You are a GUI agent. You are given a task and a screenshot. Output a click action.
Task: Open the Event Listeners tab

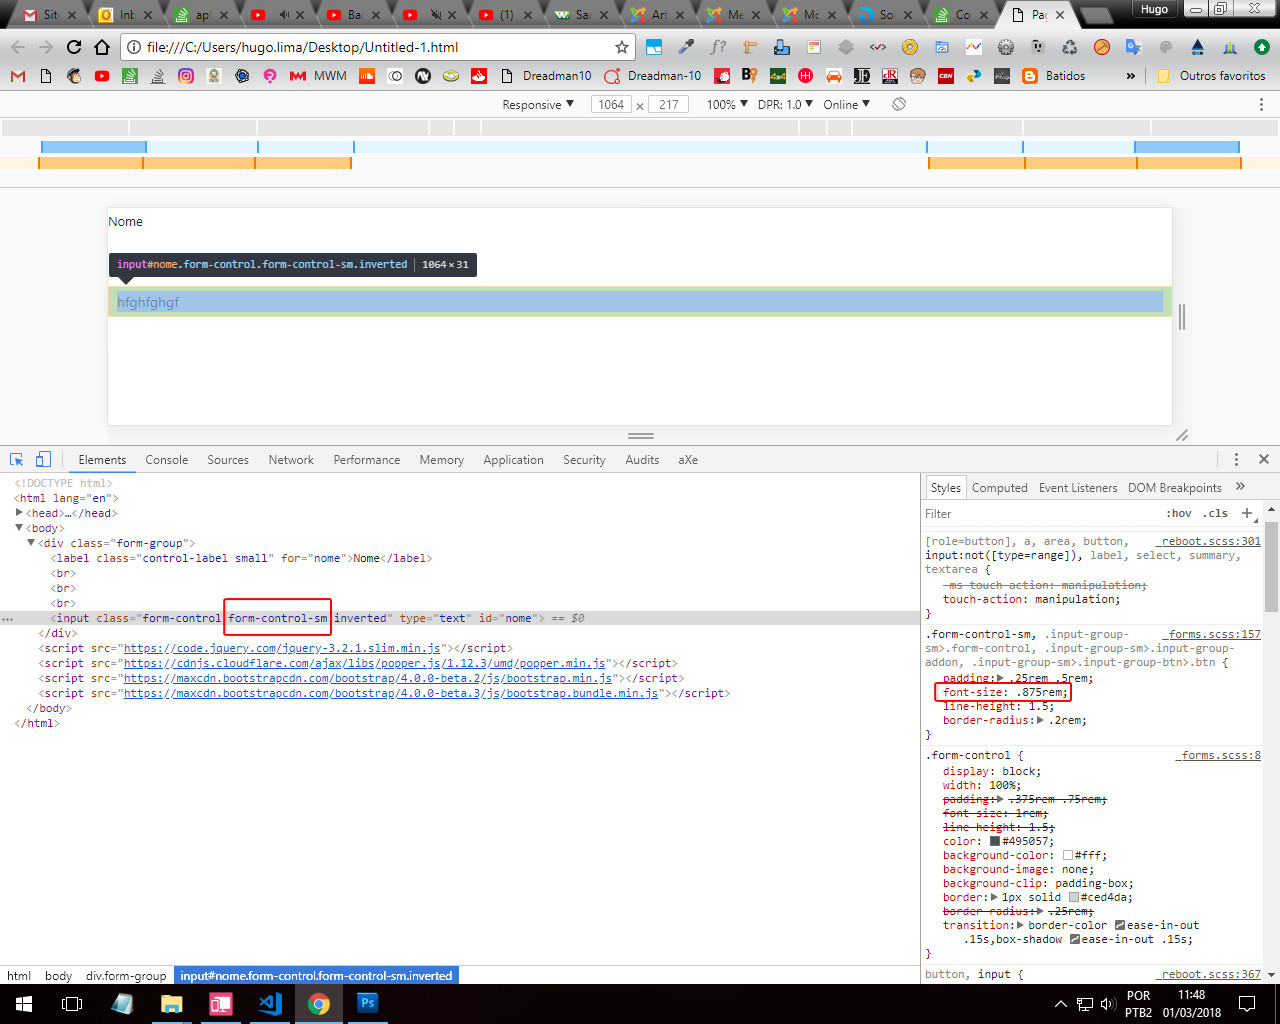click(1078, 488)
